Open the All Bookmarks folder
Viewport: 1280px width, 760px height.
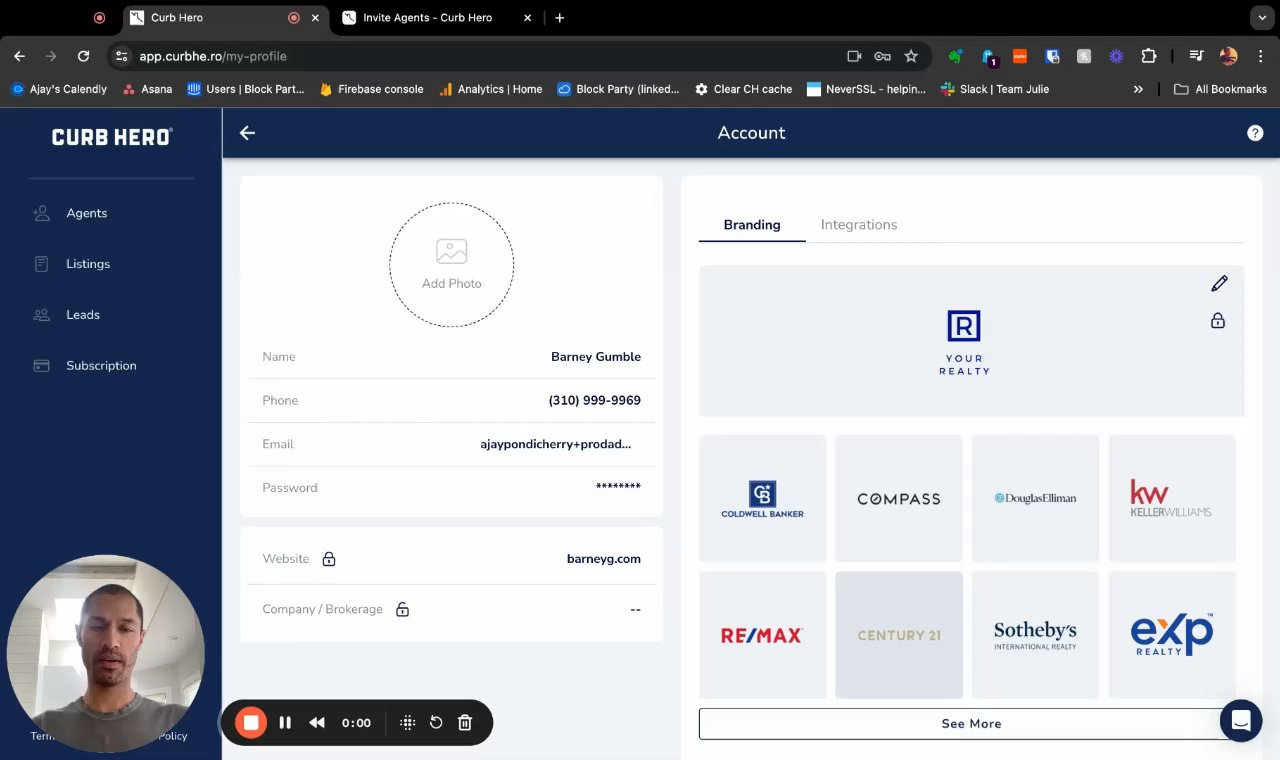pos(1220,89)
